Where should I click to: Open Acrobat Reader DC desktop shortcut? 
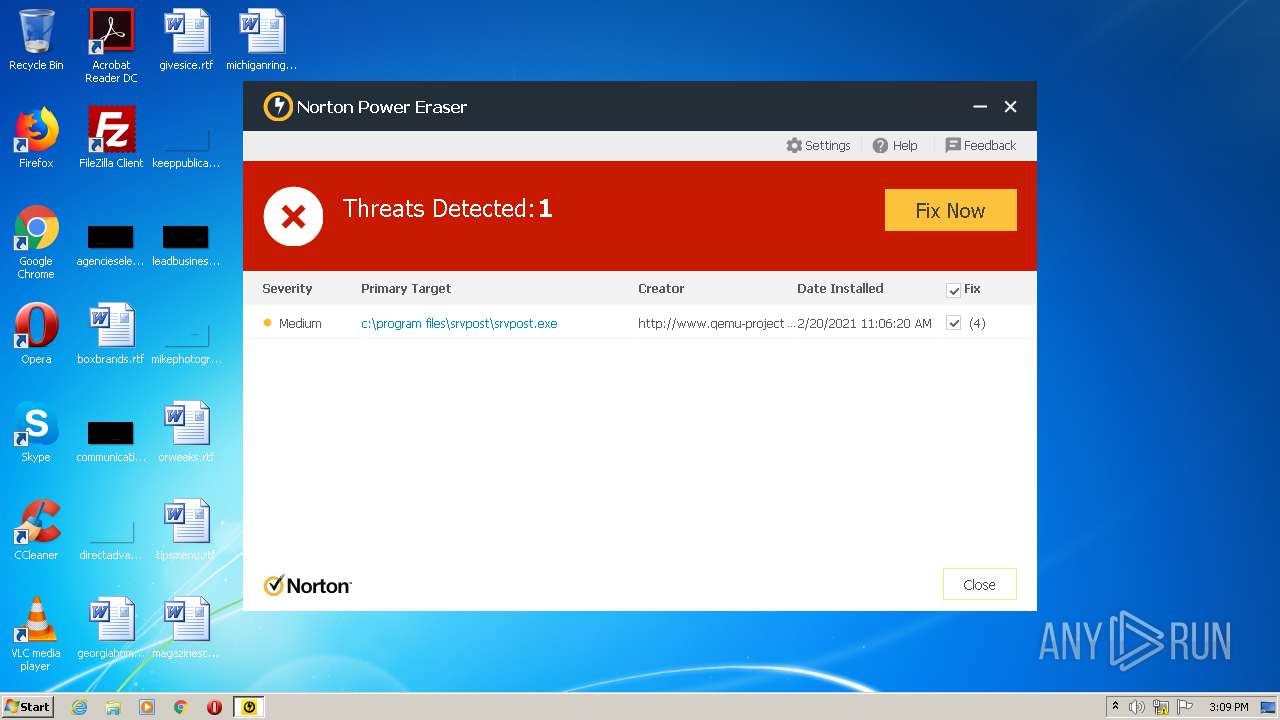pos(111,46)
